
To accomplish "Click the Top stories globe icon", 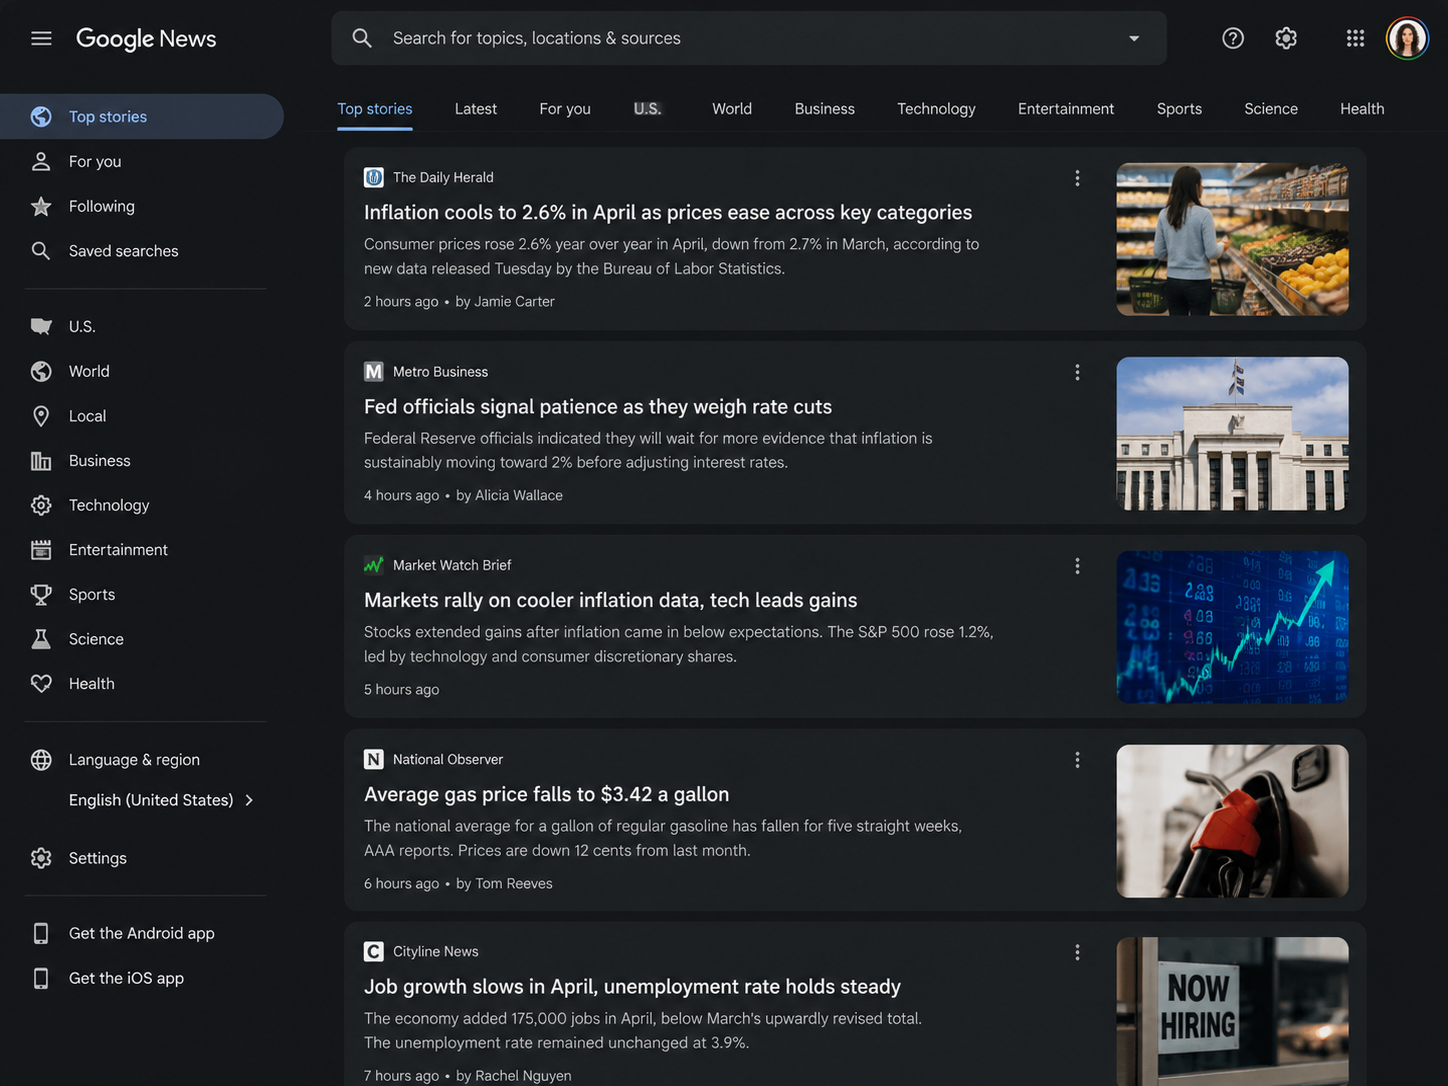I will pyautogui.click(x=41, y=117).
